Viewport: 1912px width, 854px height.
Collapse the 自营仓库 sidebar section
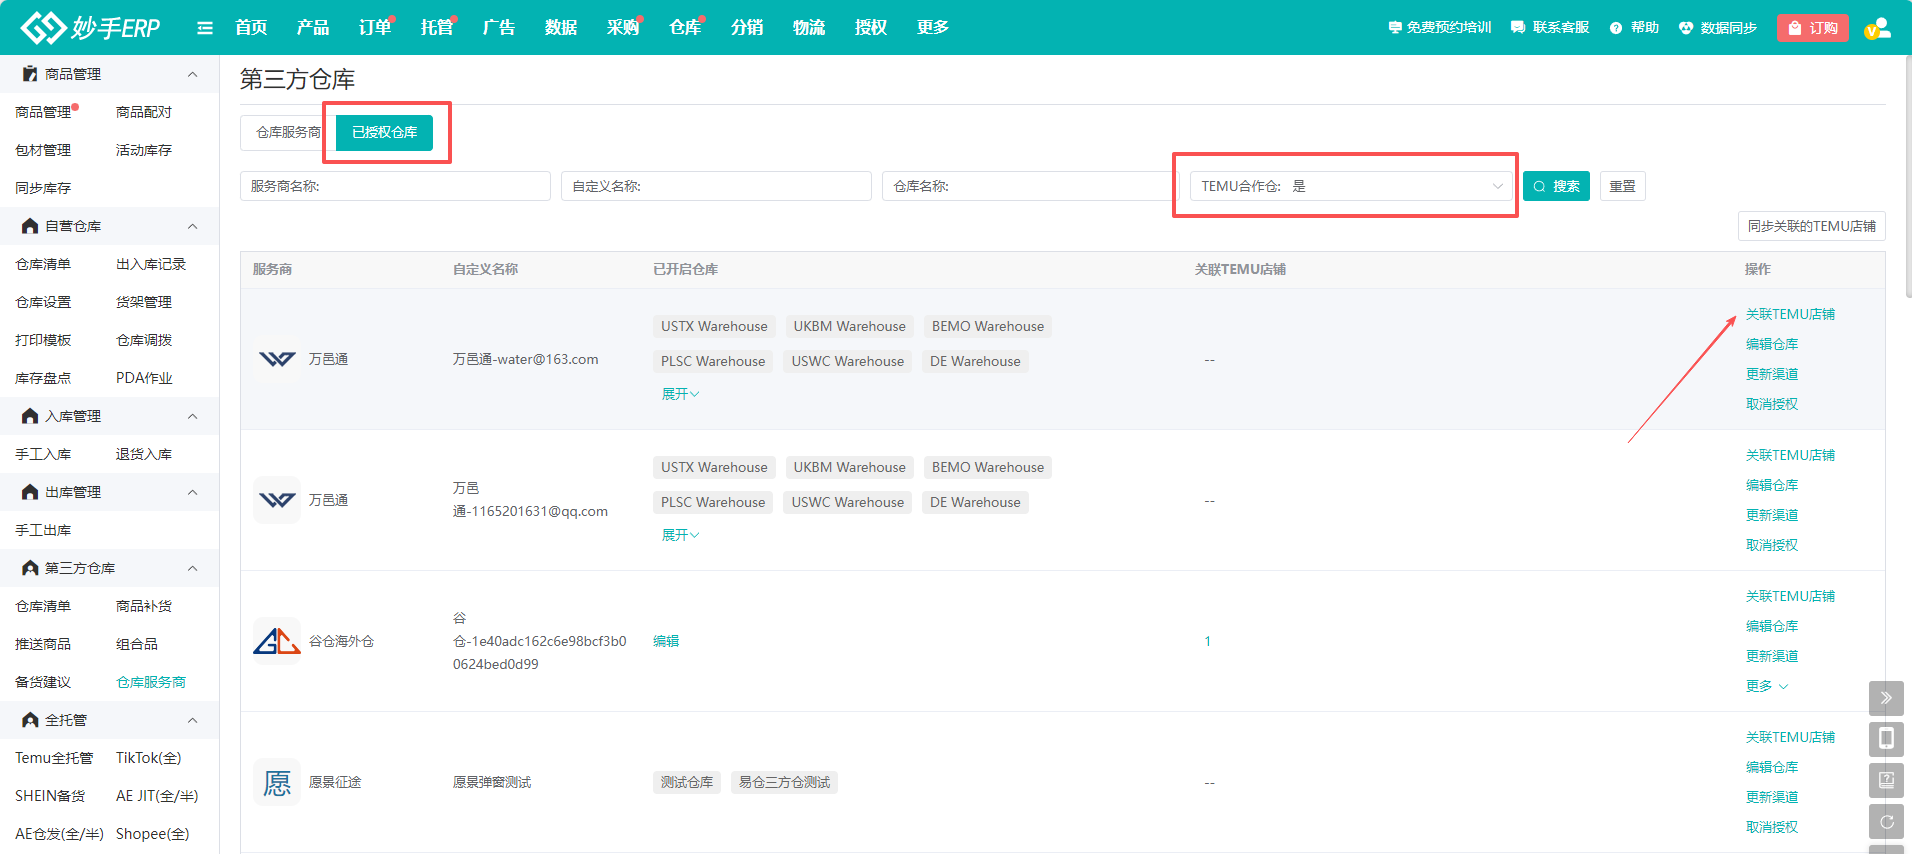[192, 226]
